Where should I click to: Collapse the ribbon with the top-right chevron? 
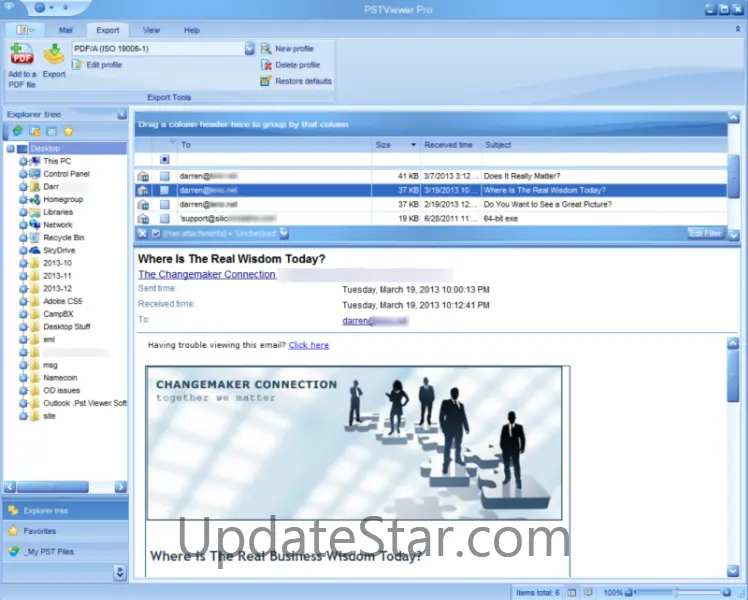(x=738, y=30)
